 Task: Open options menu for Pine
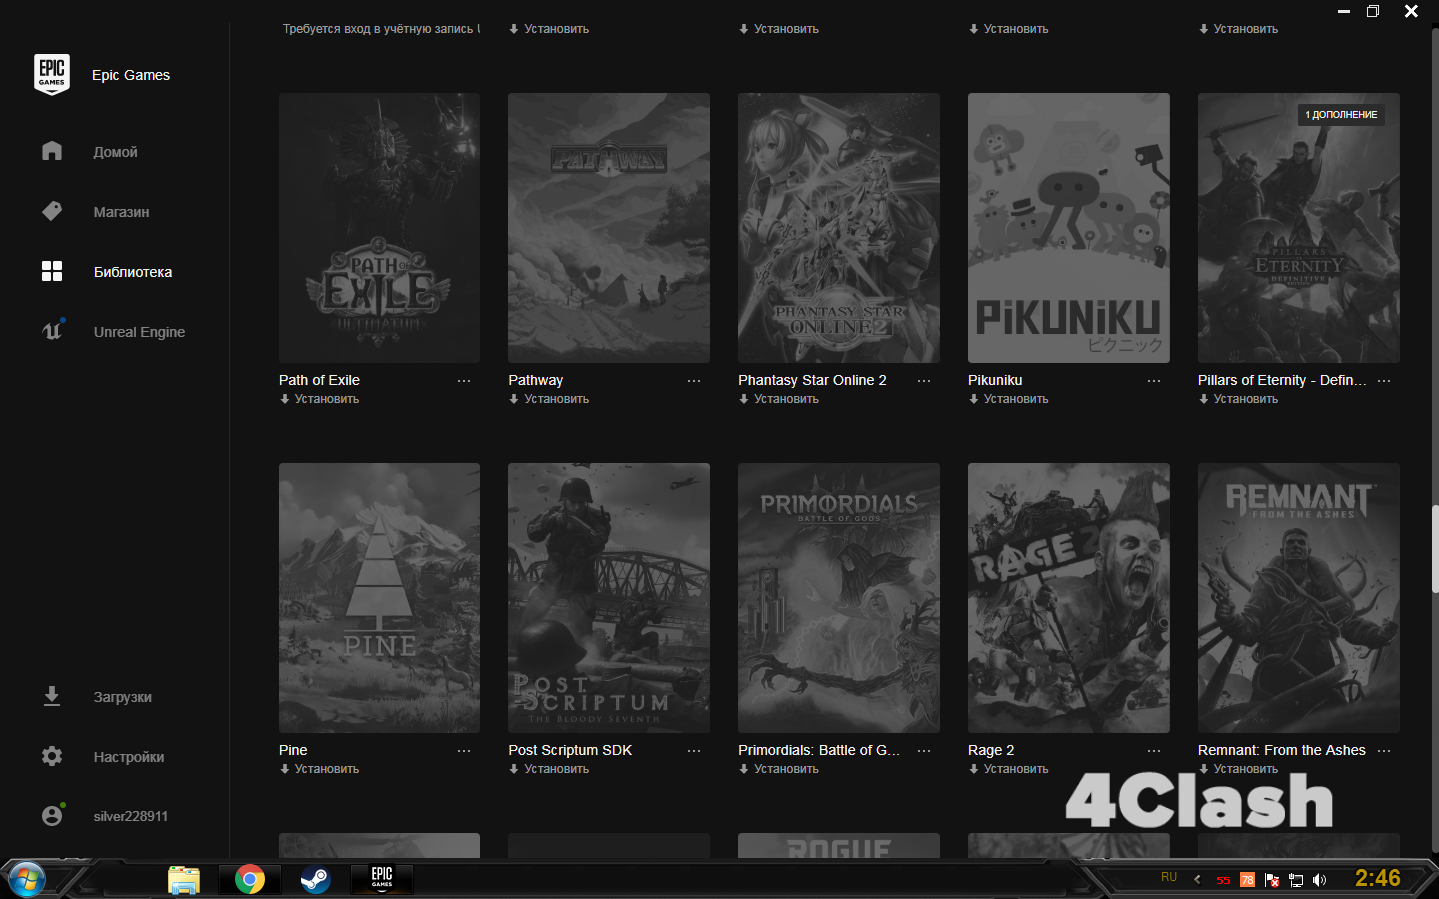[x=464, y=751]
